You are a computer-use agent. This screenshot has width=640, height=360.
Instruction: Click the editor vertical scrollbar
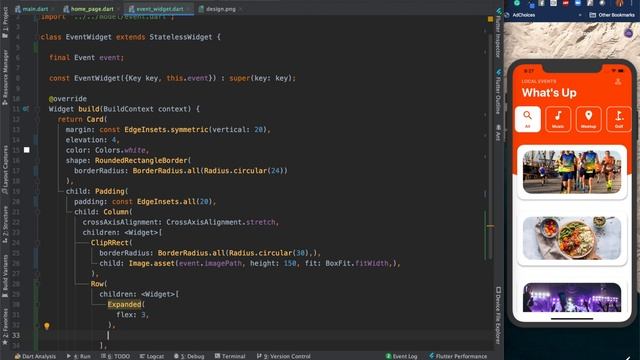point(490,147)
